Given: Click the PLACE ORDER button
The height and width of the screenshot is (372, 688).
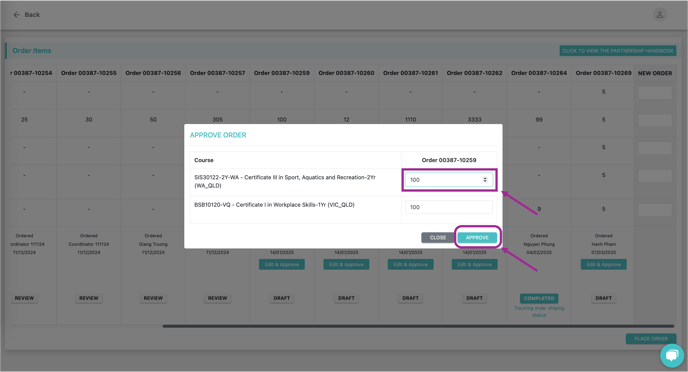Looking at the screenshot, I should (x=651, y=339).
